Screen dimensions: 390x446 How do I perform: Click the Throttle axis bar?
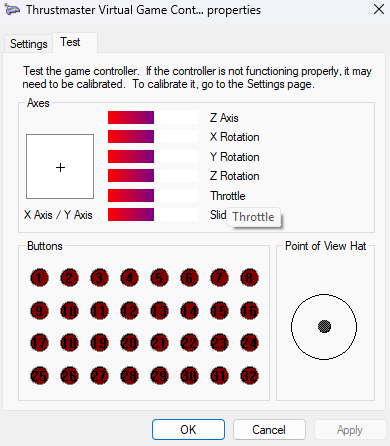[153, 196]
